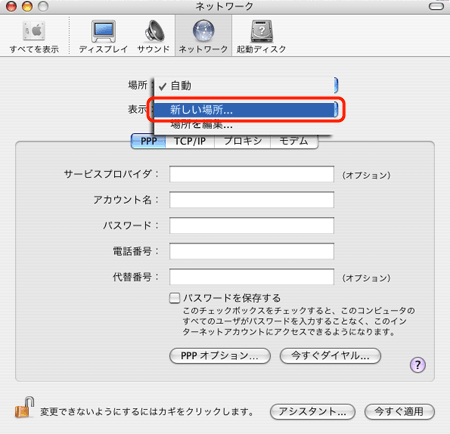Click the 今すぐダイヤル... button

(330, 356)
